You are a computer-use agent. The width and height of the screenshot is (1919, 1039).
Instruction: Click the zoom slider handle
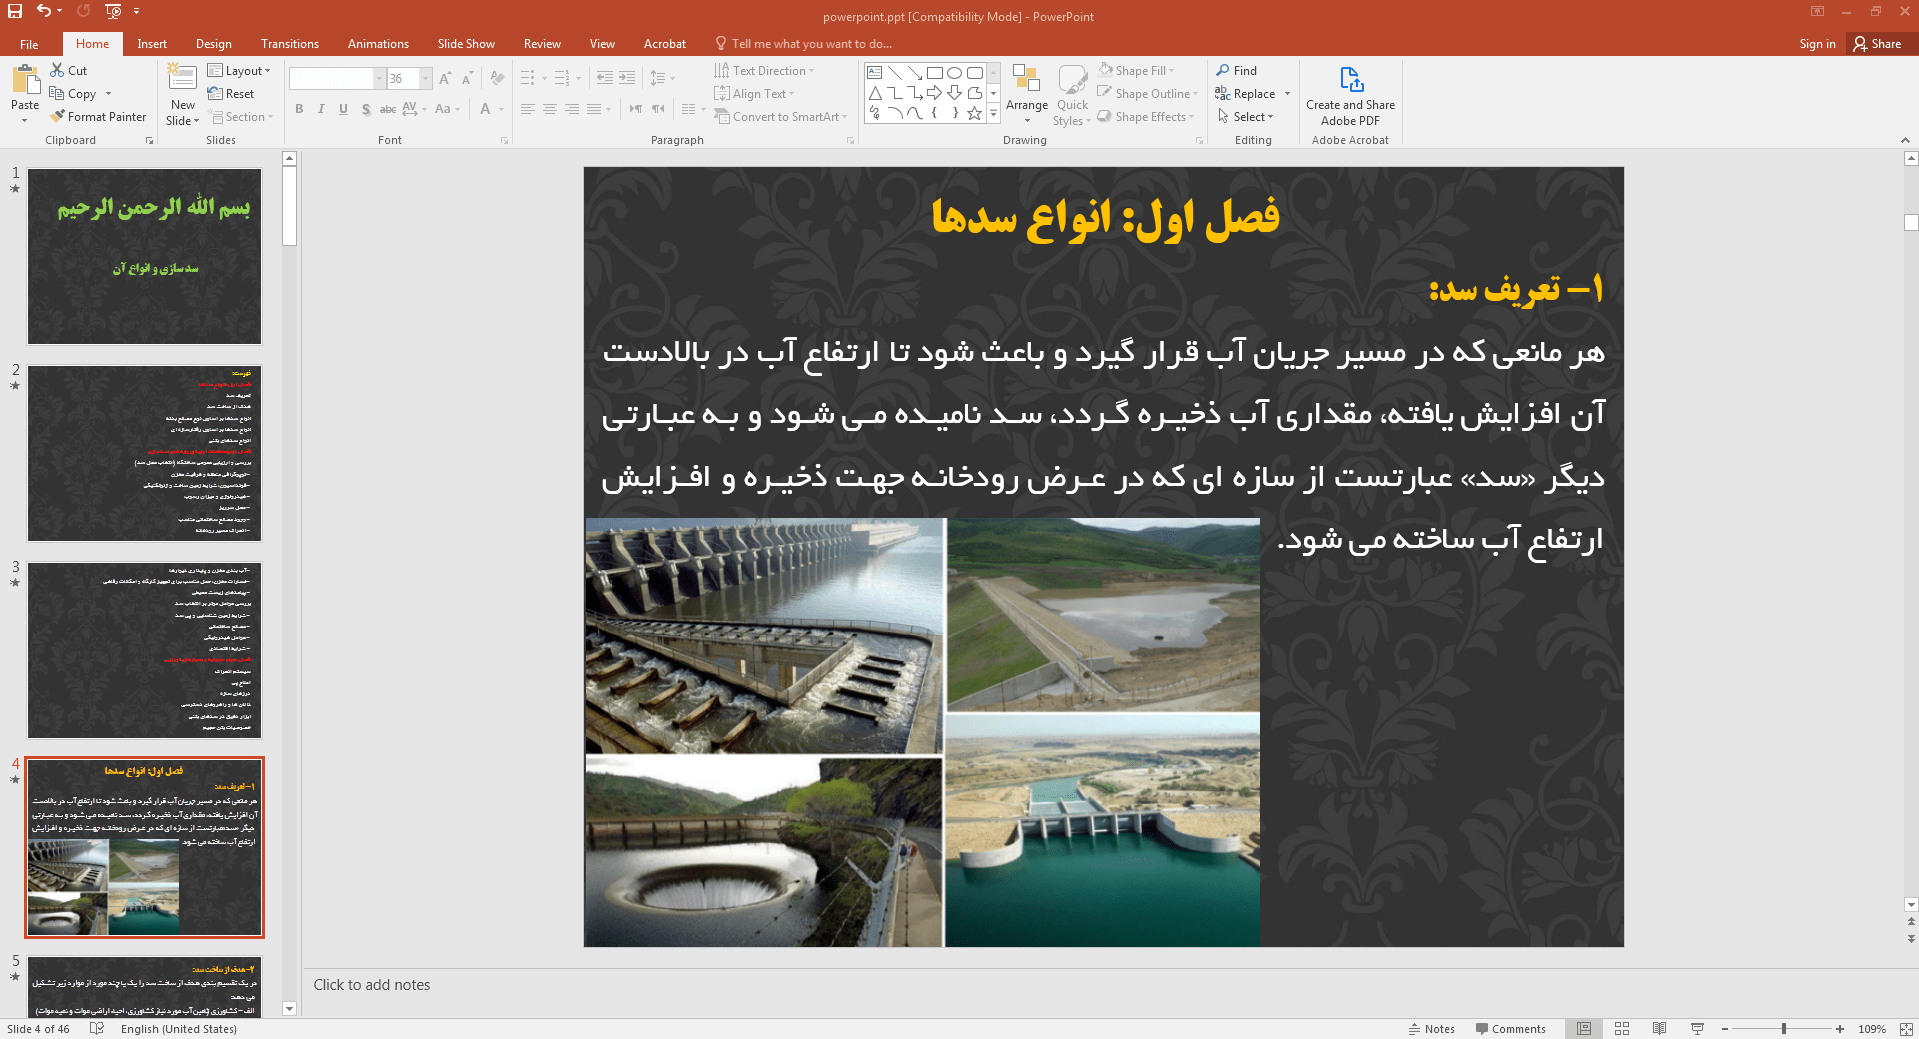click(x=1783, y=1029)
